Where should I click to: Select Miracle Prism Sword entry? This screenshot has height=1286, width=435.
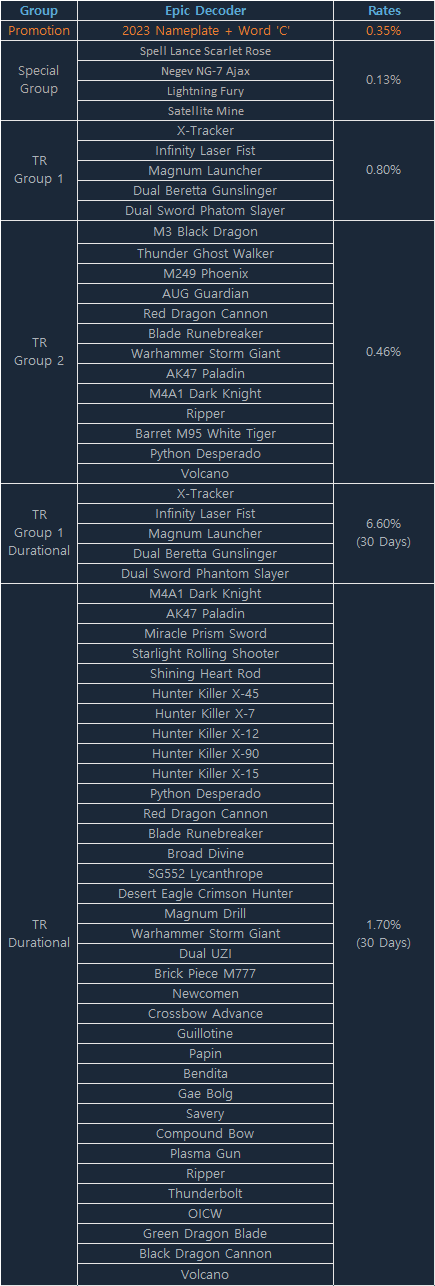coord(205,634)
